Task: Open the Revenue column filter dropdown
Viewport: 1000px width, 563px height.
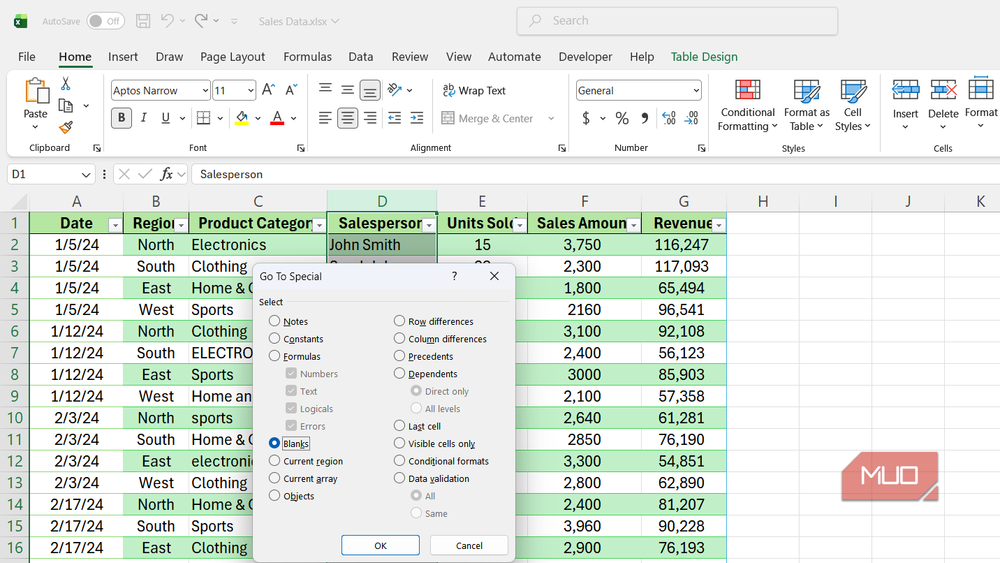Action: click(719, 225)
